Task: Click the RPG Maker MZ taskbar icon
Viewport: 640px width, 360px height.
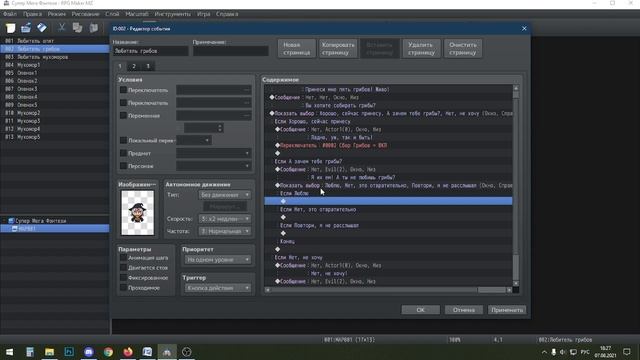Action: pos(167,352)
